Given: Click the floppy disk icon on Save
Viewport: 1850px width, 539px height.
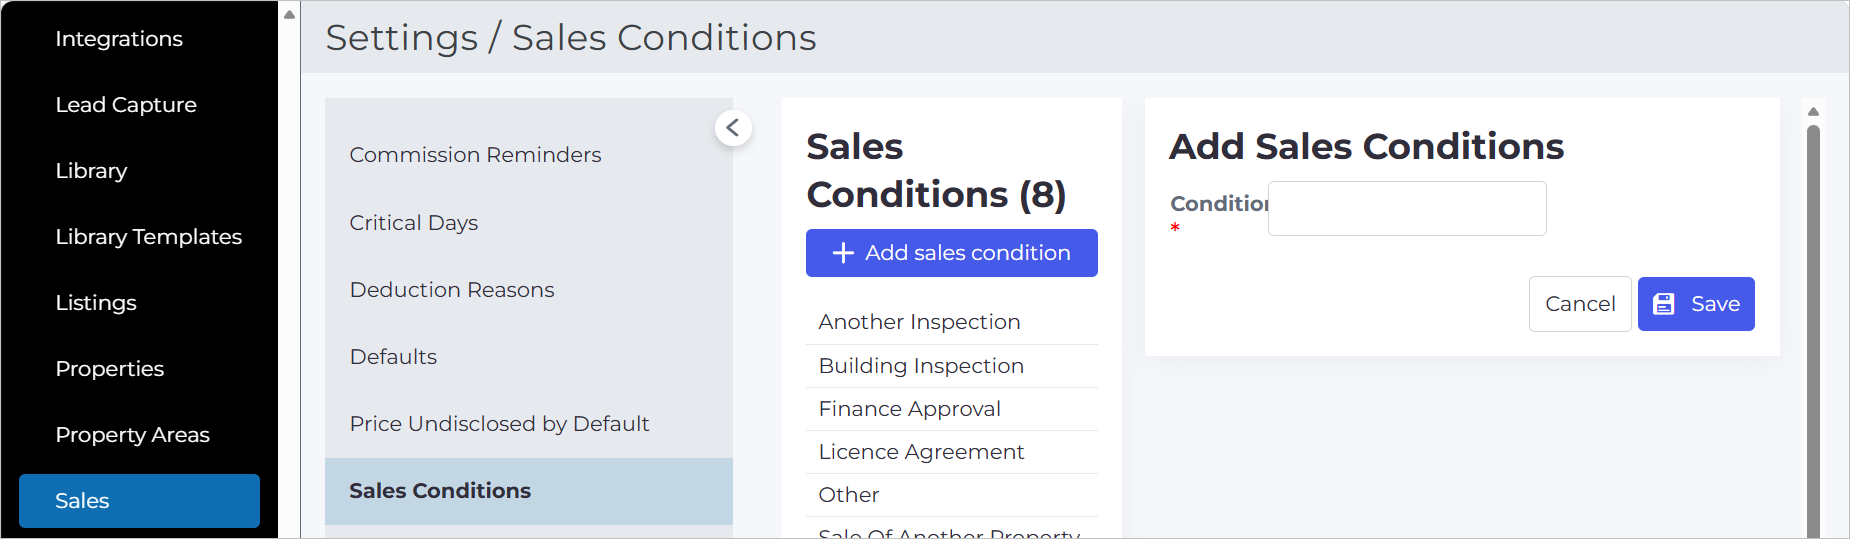Looking at the screenshot, I should pyautogui.click(x=1664, y=304).
